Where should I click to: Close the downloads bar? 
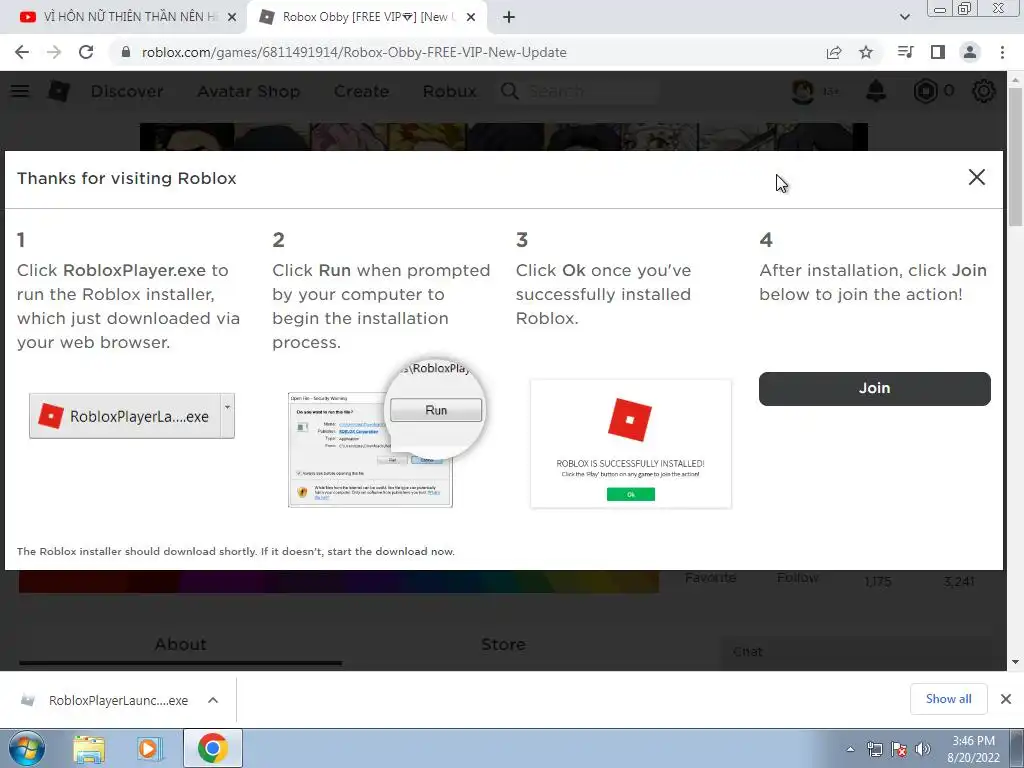point(1006,699)
